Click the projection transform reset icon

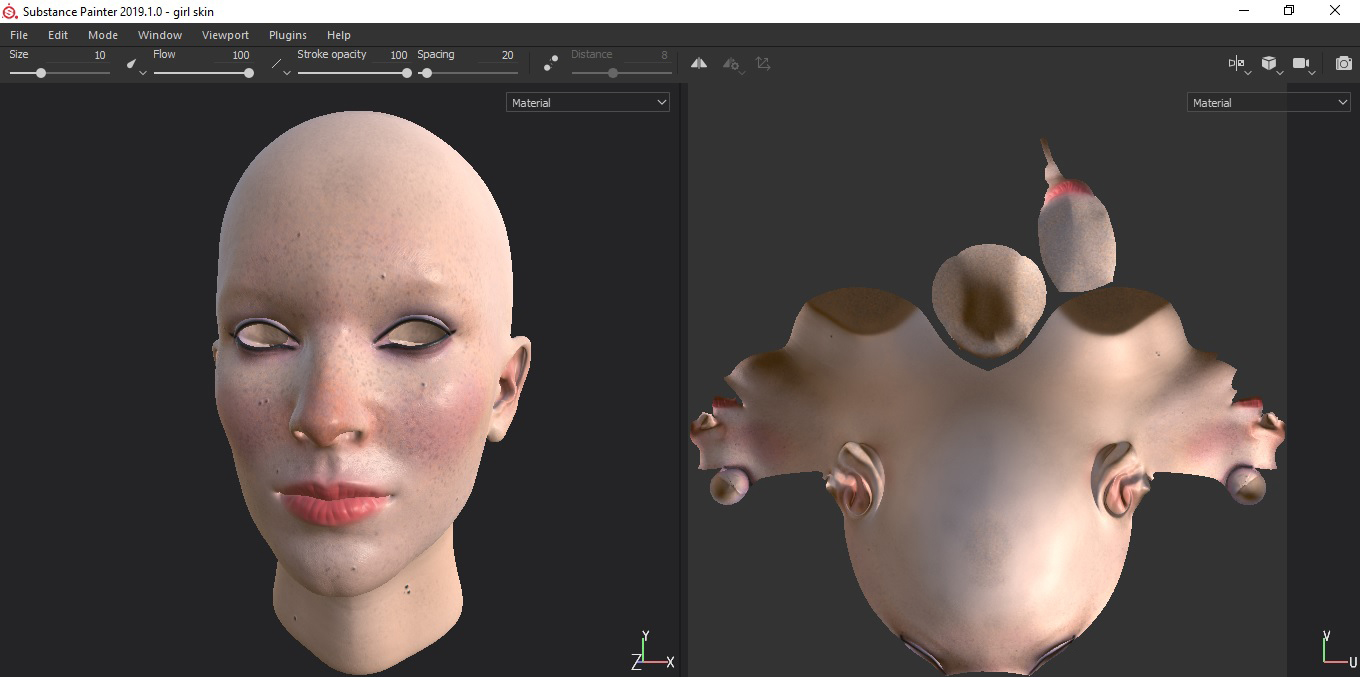point(763,63)
